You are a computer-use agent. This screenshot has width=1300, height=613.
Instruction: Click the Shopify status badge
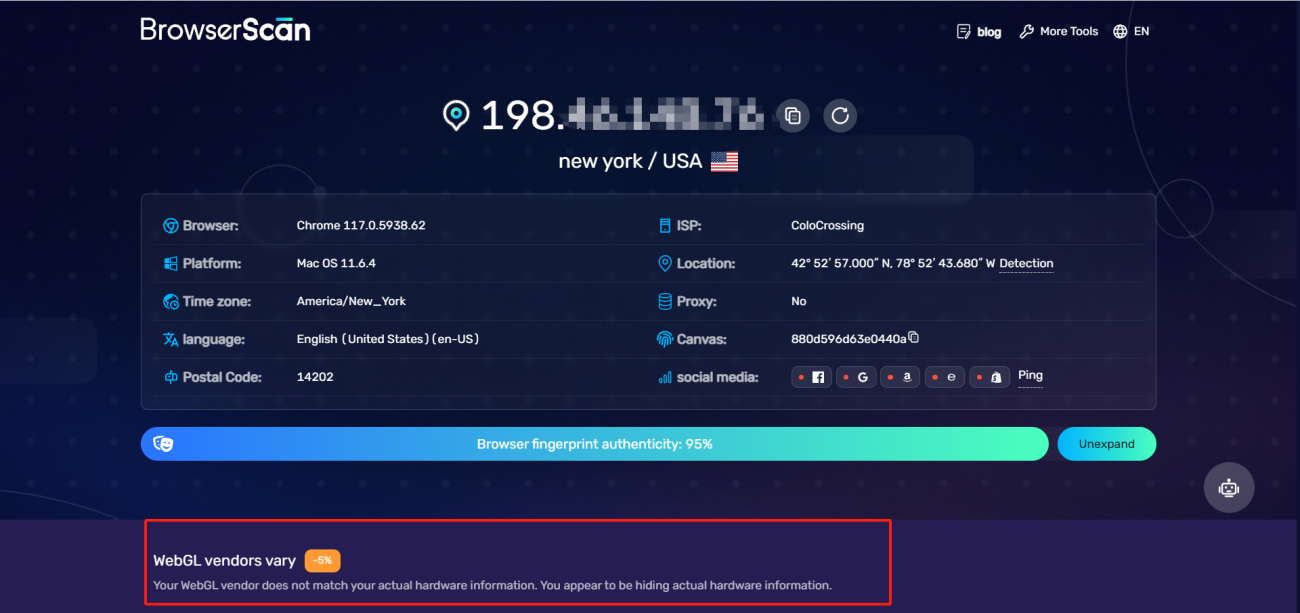(989, 377)
